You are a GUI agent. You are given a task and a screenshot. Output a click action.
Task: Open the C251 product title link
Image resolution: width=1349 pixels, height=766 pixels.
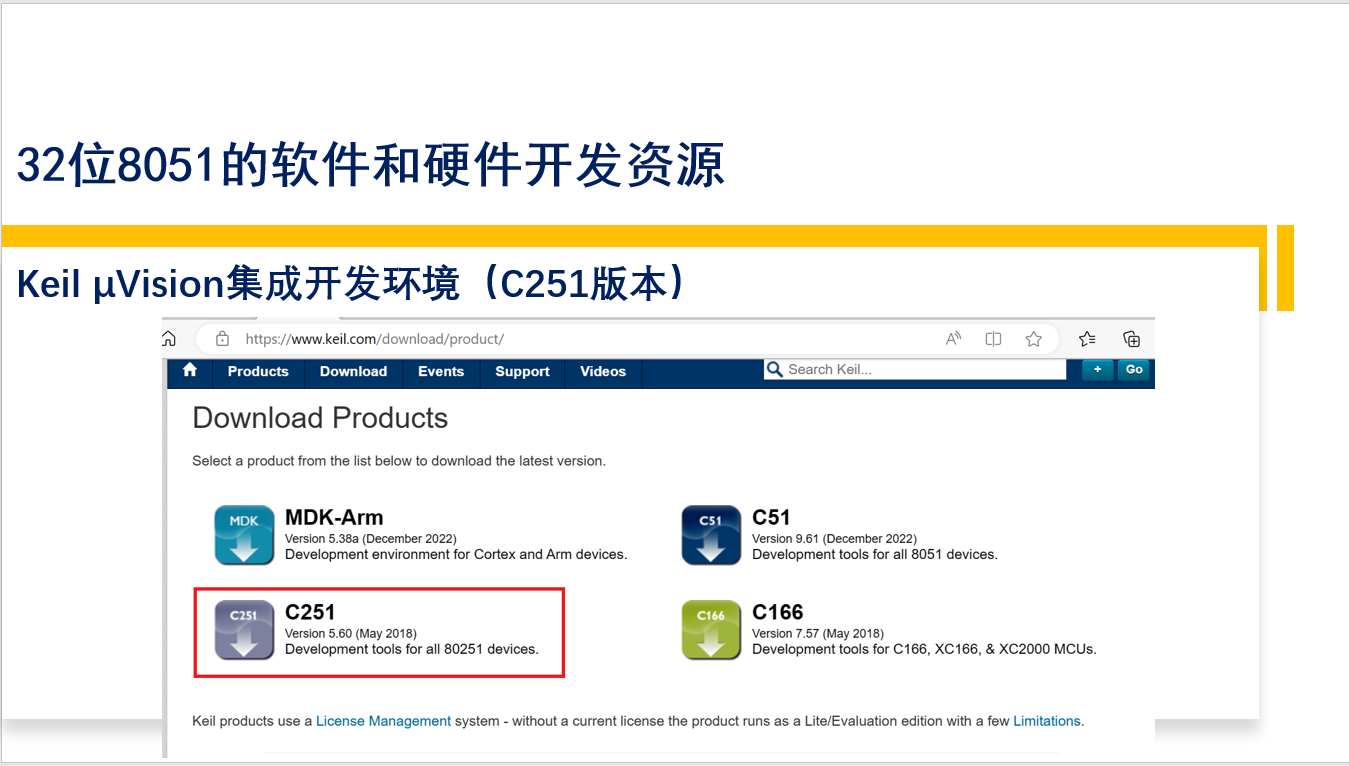(310, 612)
